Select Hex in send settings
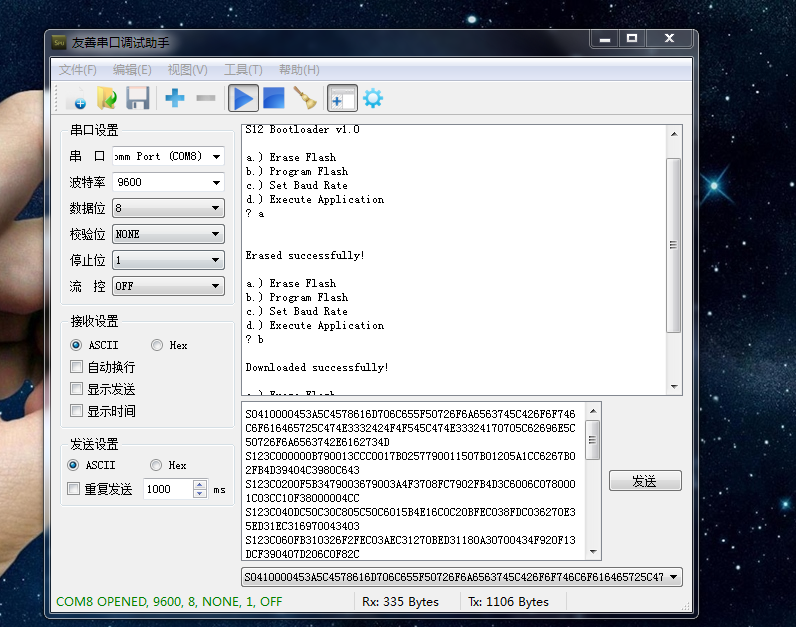 (169, 465)
